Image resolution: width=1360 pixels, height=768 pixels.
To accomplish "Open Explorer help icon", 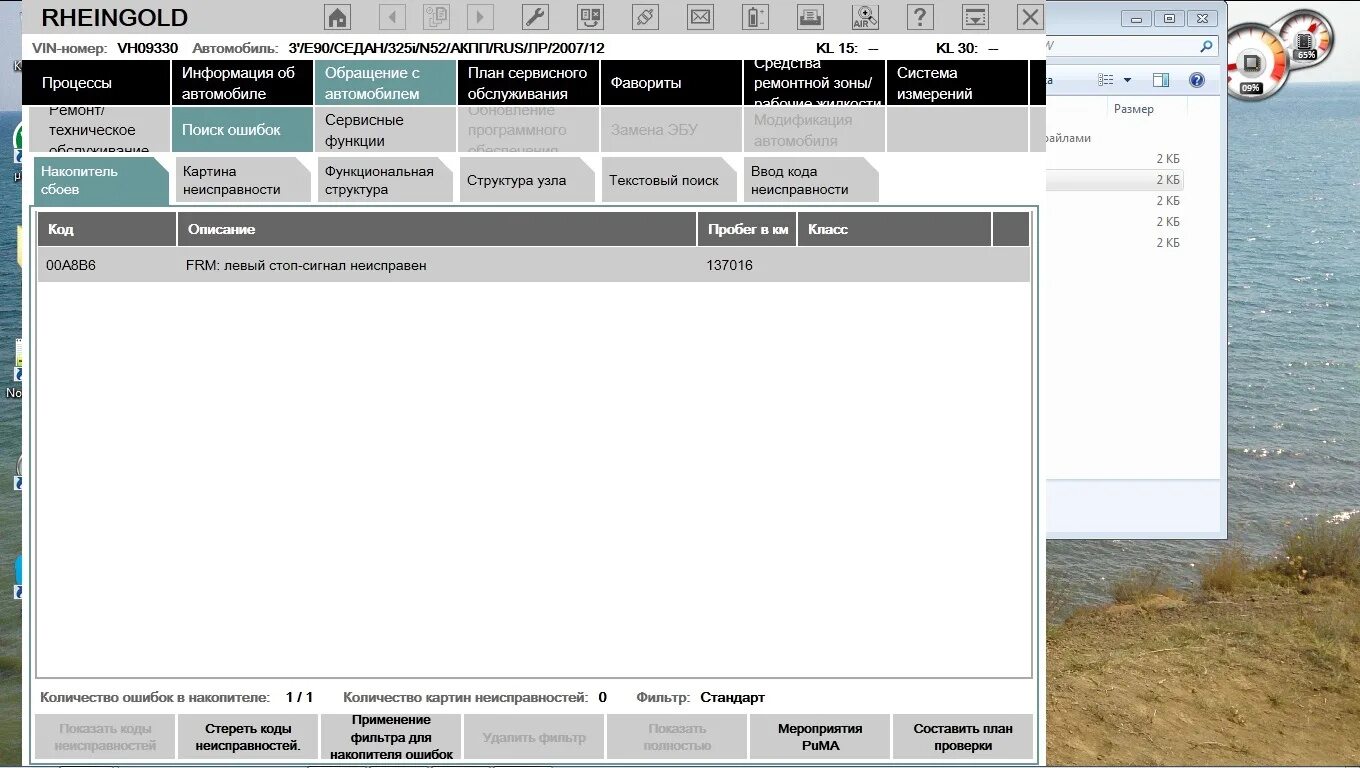I will [x=1196, y=80].
